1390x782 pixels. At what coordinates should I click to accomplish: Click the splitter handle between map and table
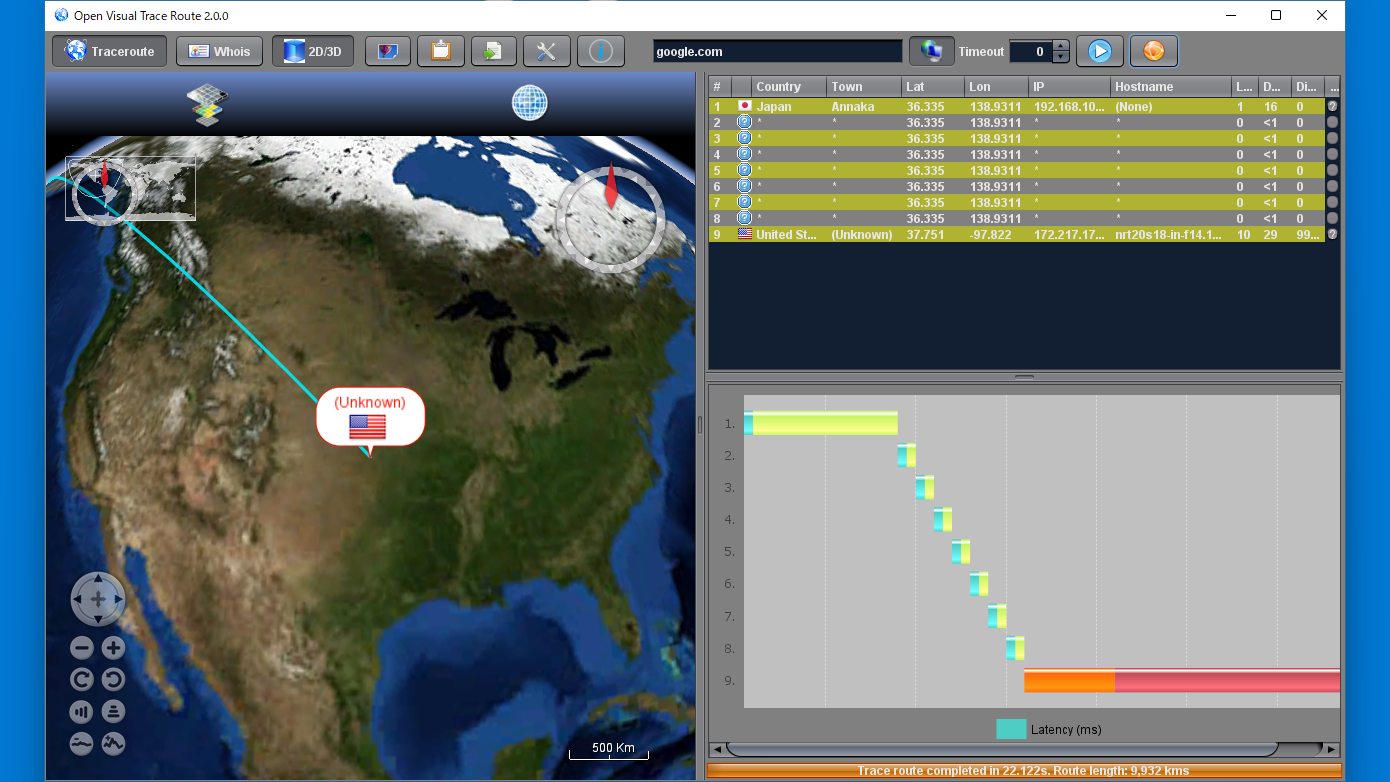point(700,425)
